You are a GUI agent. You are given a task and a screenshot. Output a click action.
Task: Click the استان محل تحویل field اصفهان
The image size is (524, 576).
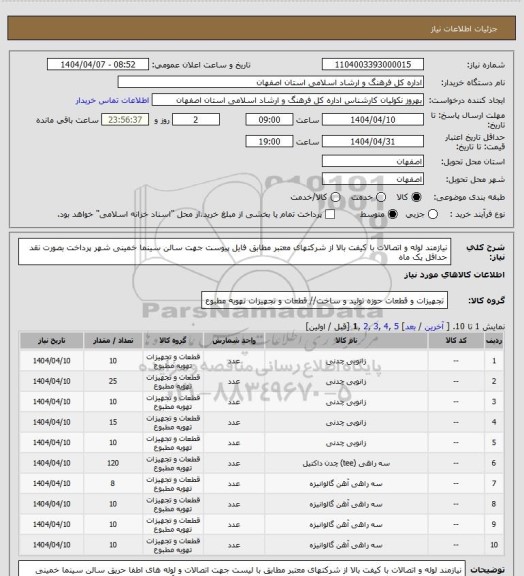373,161
